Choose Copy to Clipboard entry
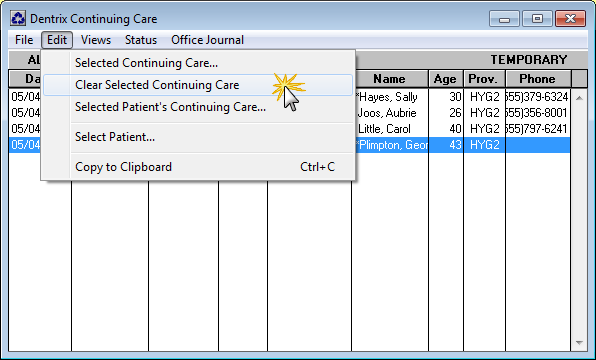 coord(198,167)
